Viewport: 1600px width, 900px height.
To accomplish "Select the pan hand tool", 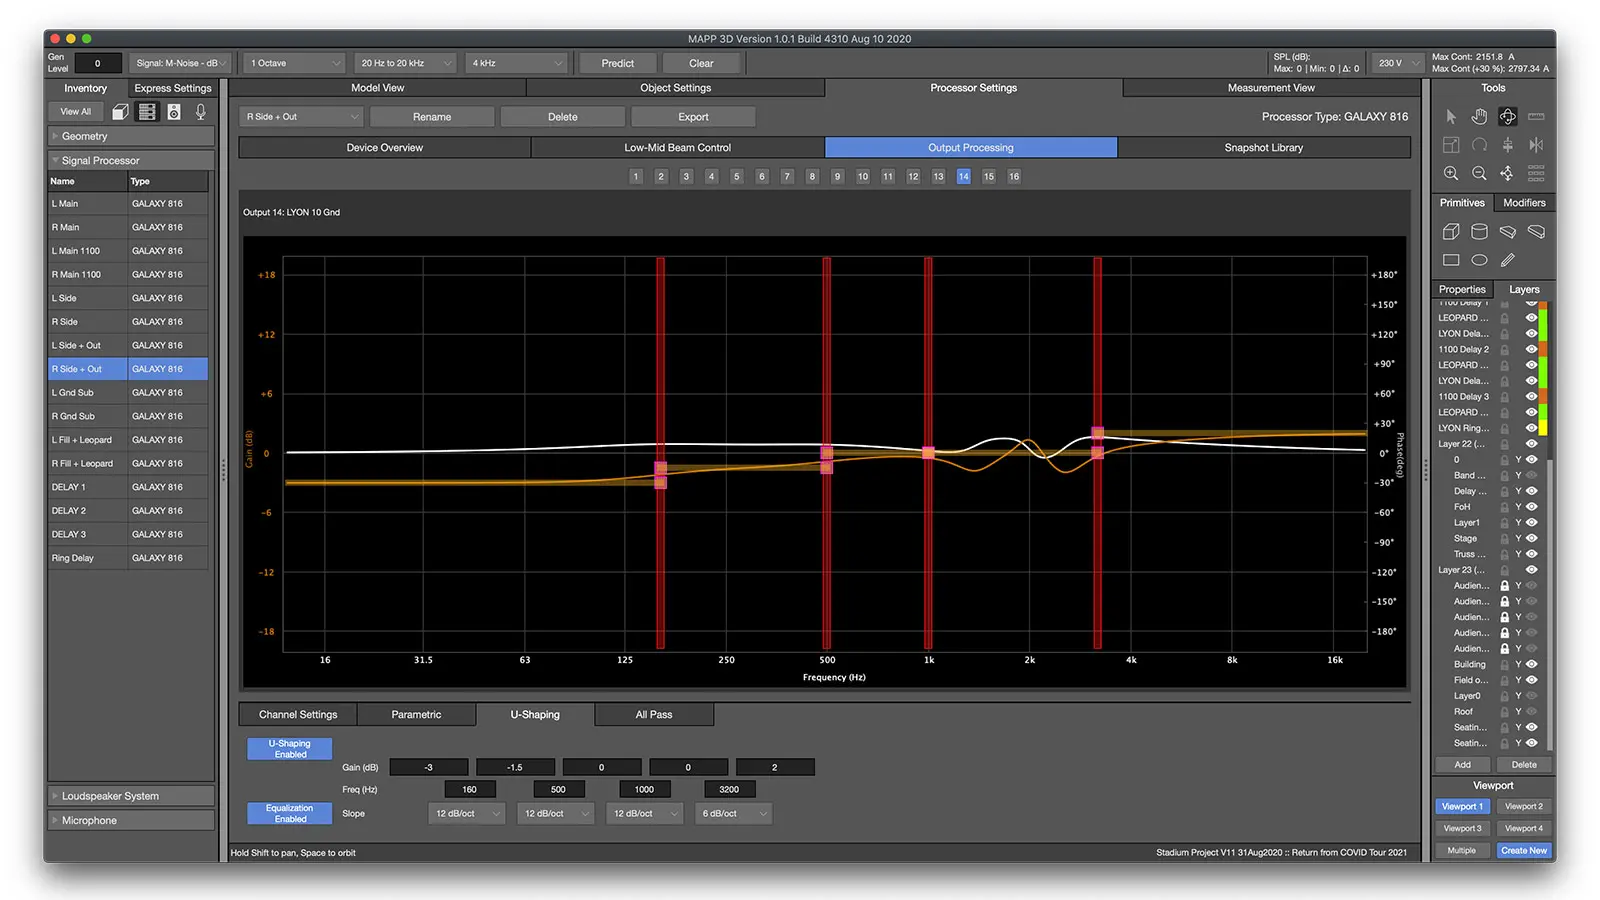I will pos(1480,116).
